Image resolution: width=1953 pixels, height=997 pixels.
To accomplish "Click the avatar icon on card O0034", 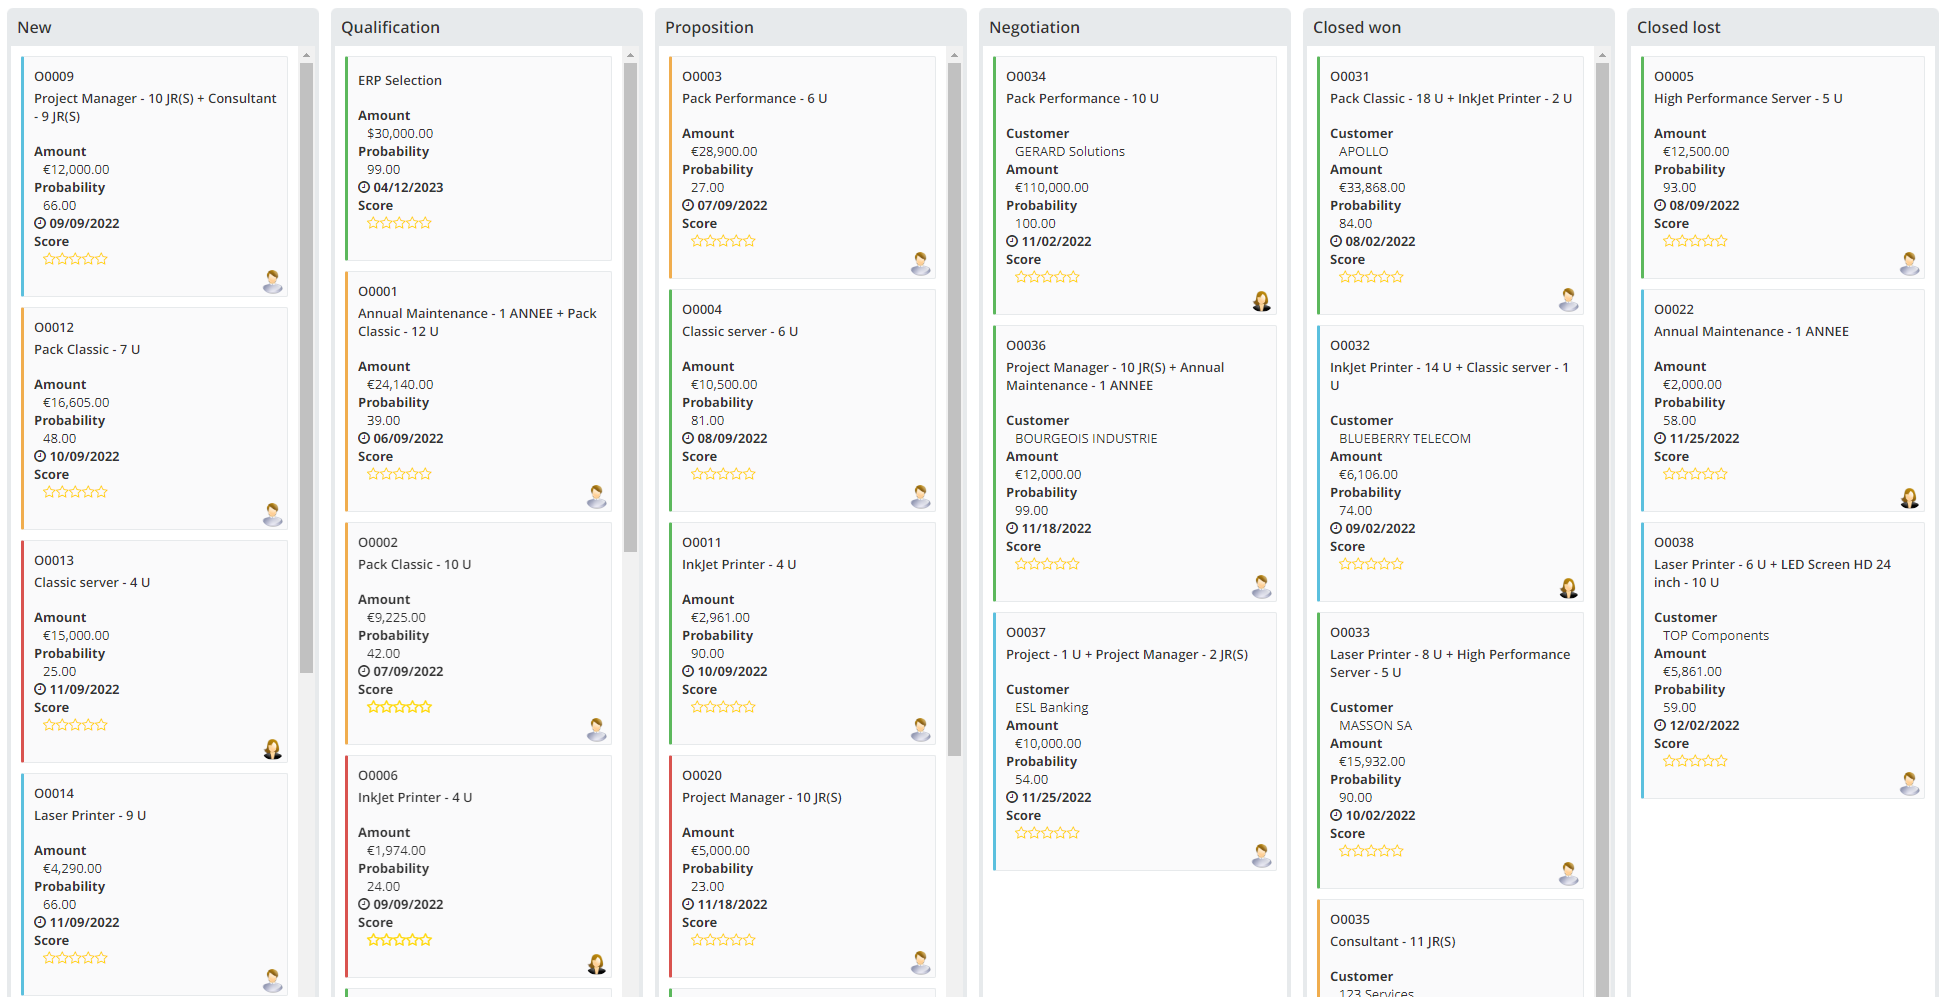I will pyautogui.click(x=1262, y=300).
